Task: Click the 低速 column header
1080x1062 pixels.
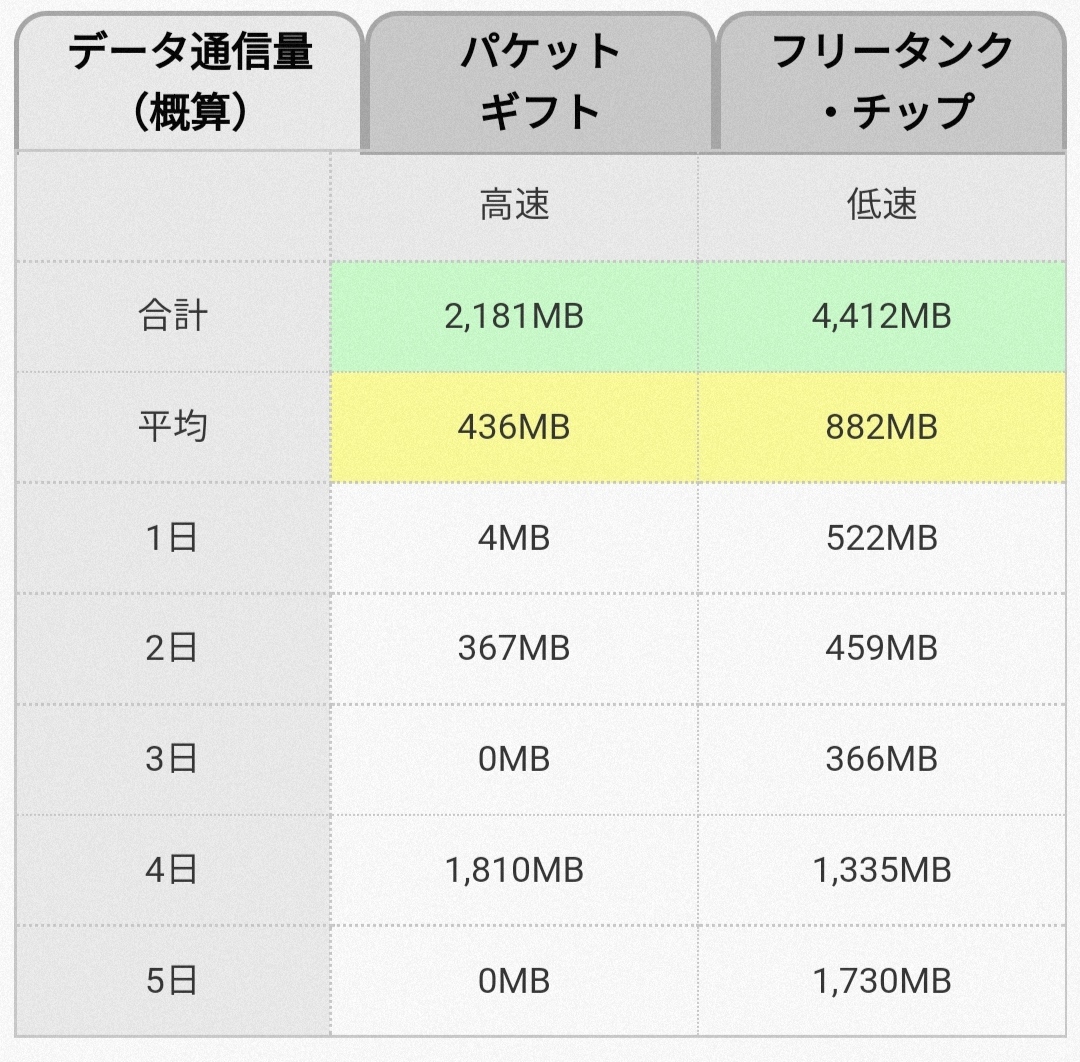Action: pyautogui.click(x=882, y=206)
